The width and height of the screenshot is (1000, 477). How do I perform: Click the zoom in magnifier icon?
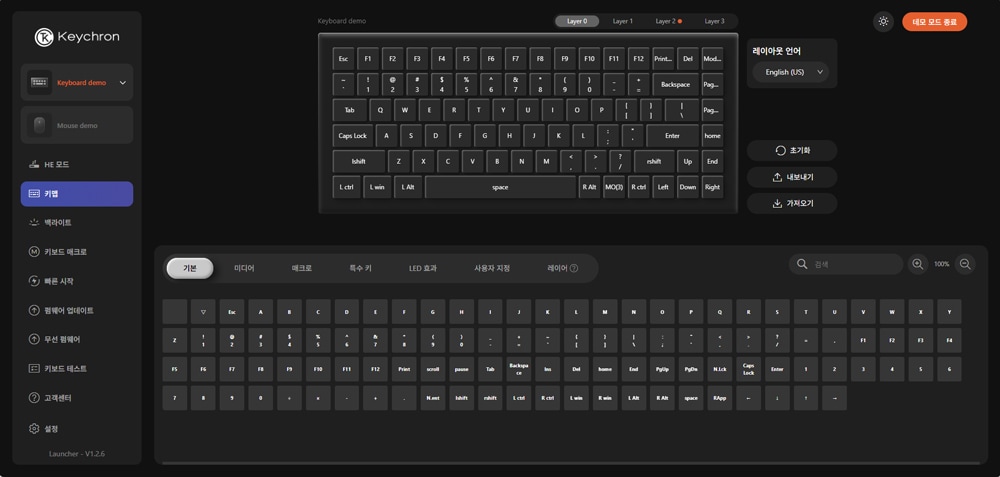(x=917, y=264)
